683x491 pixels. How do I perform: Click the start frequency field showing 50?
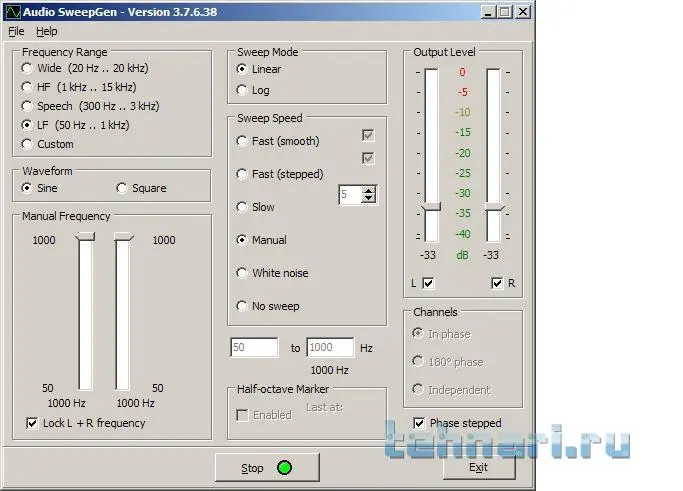point(254,348)
